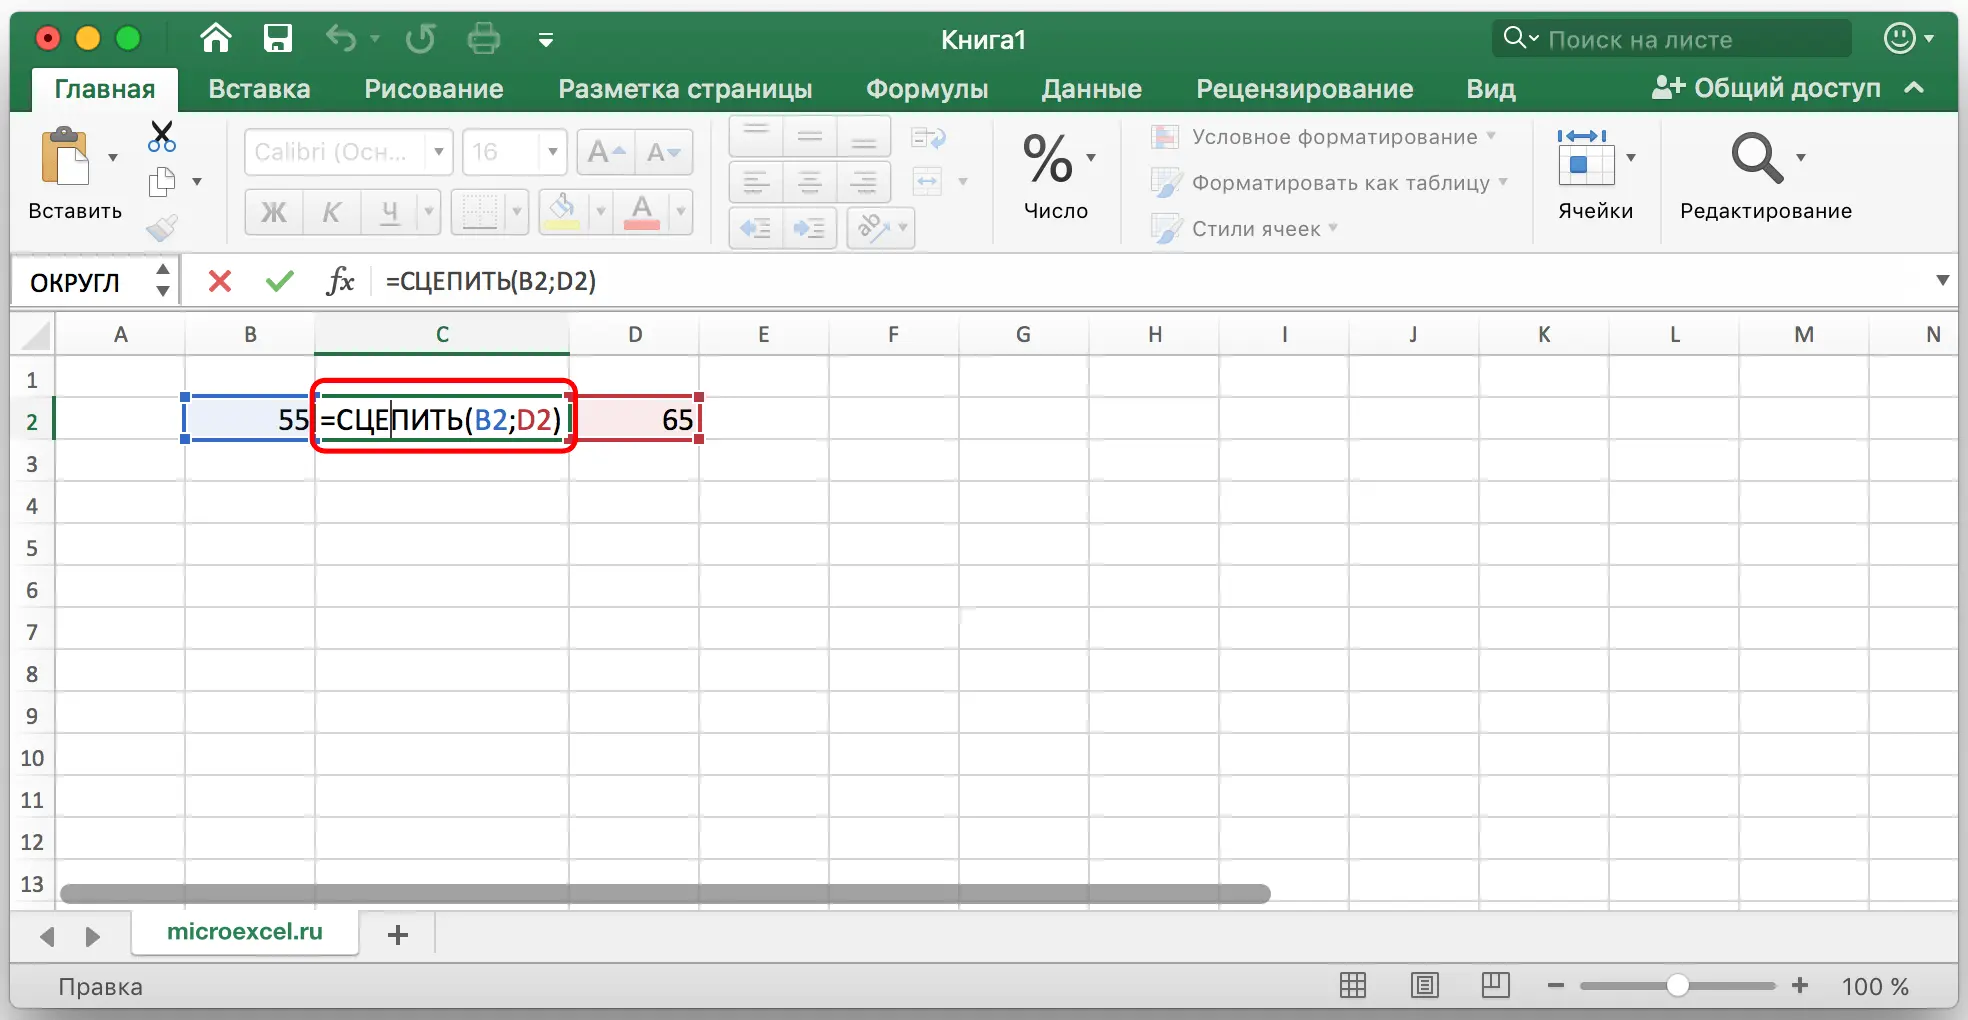This screenshot has height=1020, width=1968.
Task: Toggle italic formatting (К)
Action: pos(331,212)
